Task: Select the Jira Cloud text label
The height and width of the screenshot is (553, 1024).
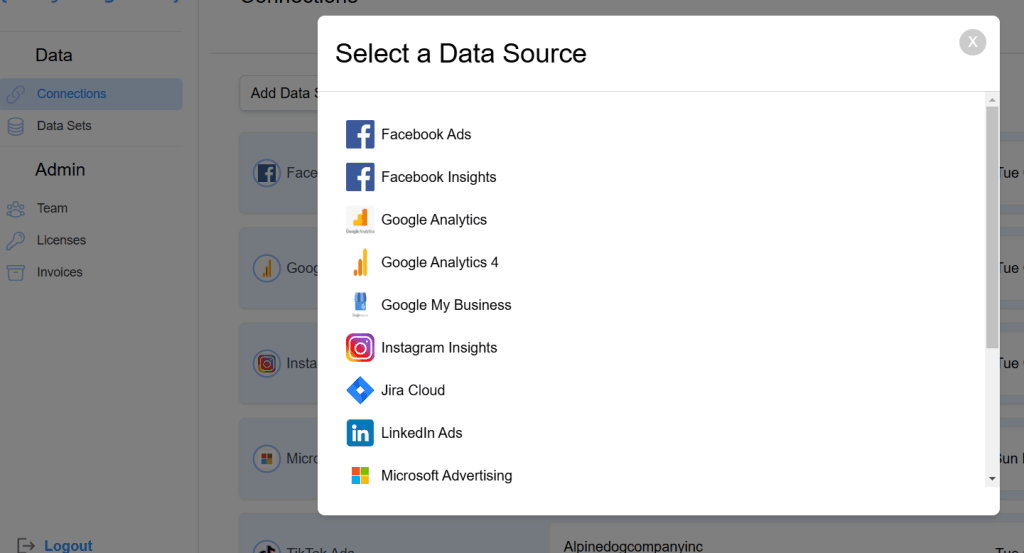Action: click(413, 390)
